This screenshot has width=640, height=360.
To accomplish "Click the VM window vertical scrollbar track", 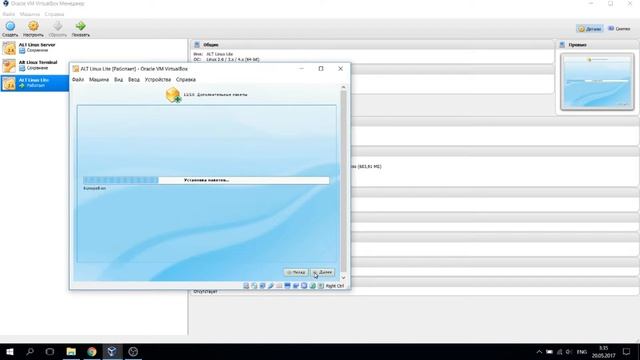I will (x=343, y=182).
